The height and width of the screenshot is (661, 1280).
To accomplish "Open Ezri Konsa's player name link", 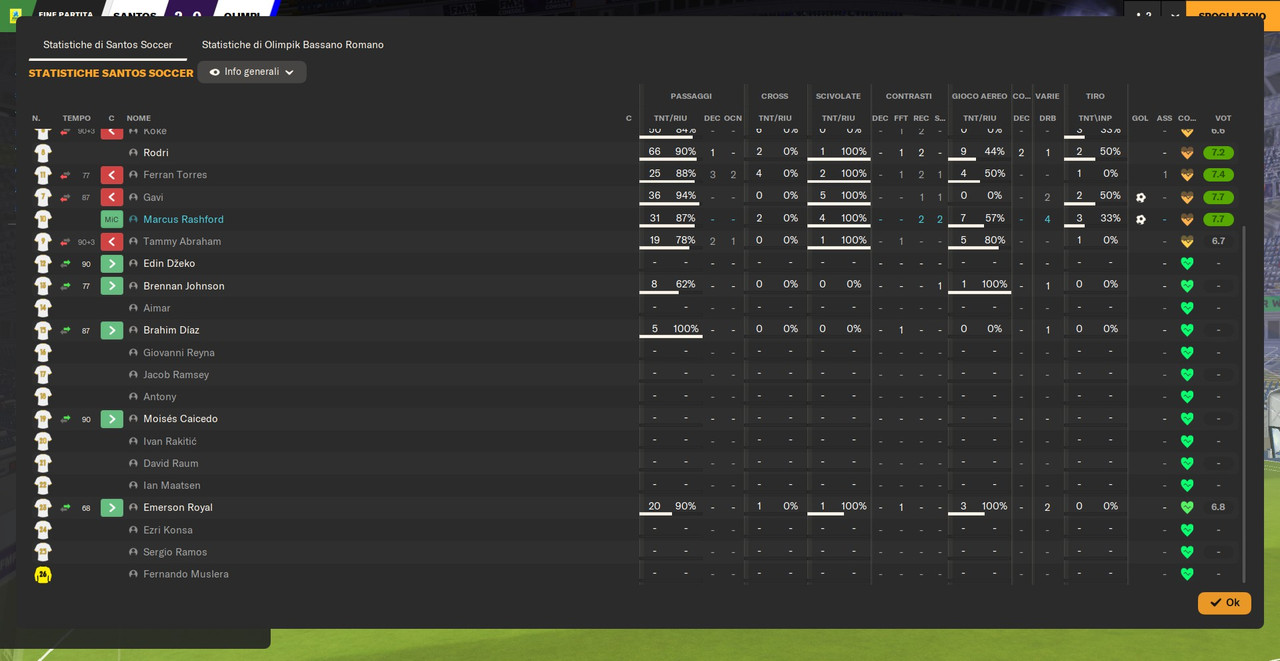I will tap(168, 530).
